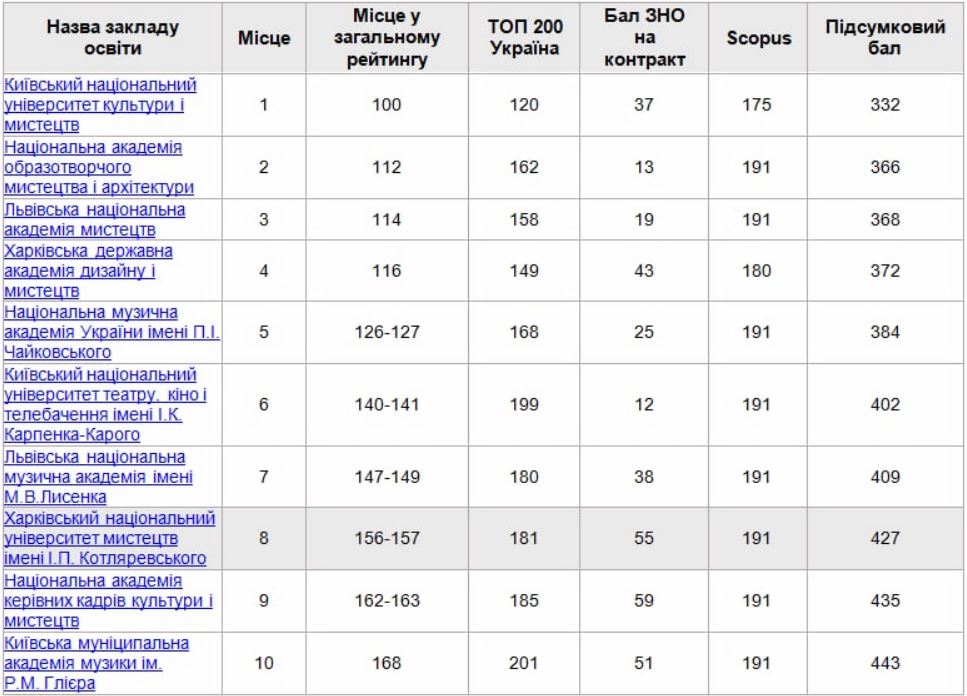Click the "Місце" column header
The width and height of the screenshot is (967, 696).
coord(264,38)
